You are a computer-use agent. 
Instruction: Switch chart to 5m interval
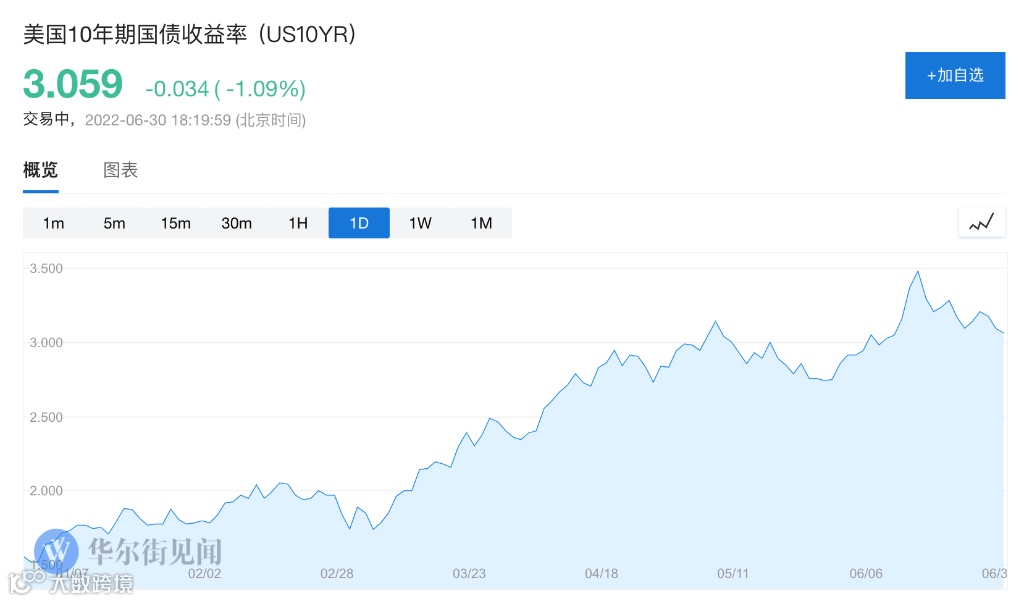tap(114, 223)
